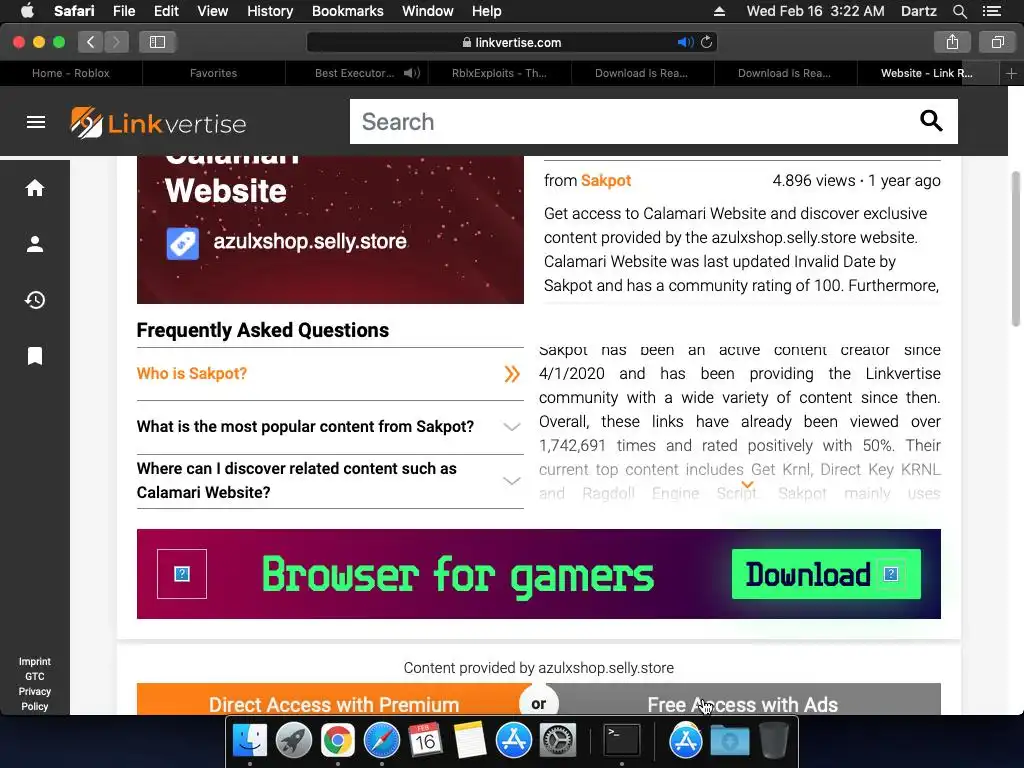This screenshot has height=768, width=1024.
Task: Open Trash in the Dock
Action: tap(774, 741)
